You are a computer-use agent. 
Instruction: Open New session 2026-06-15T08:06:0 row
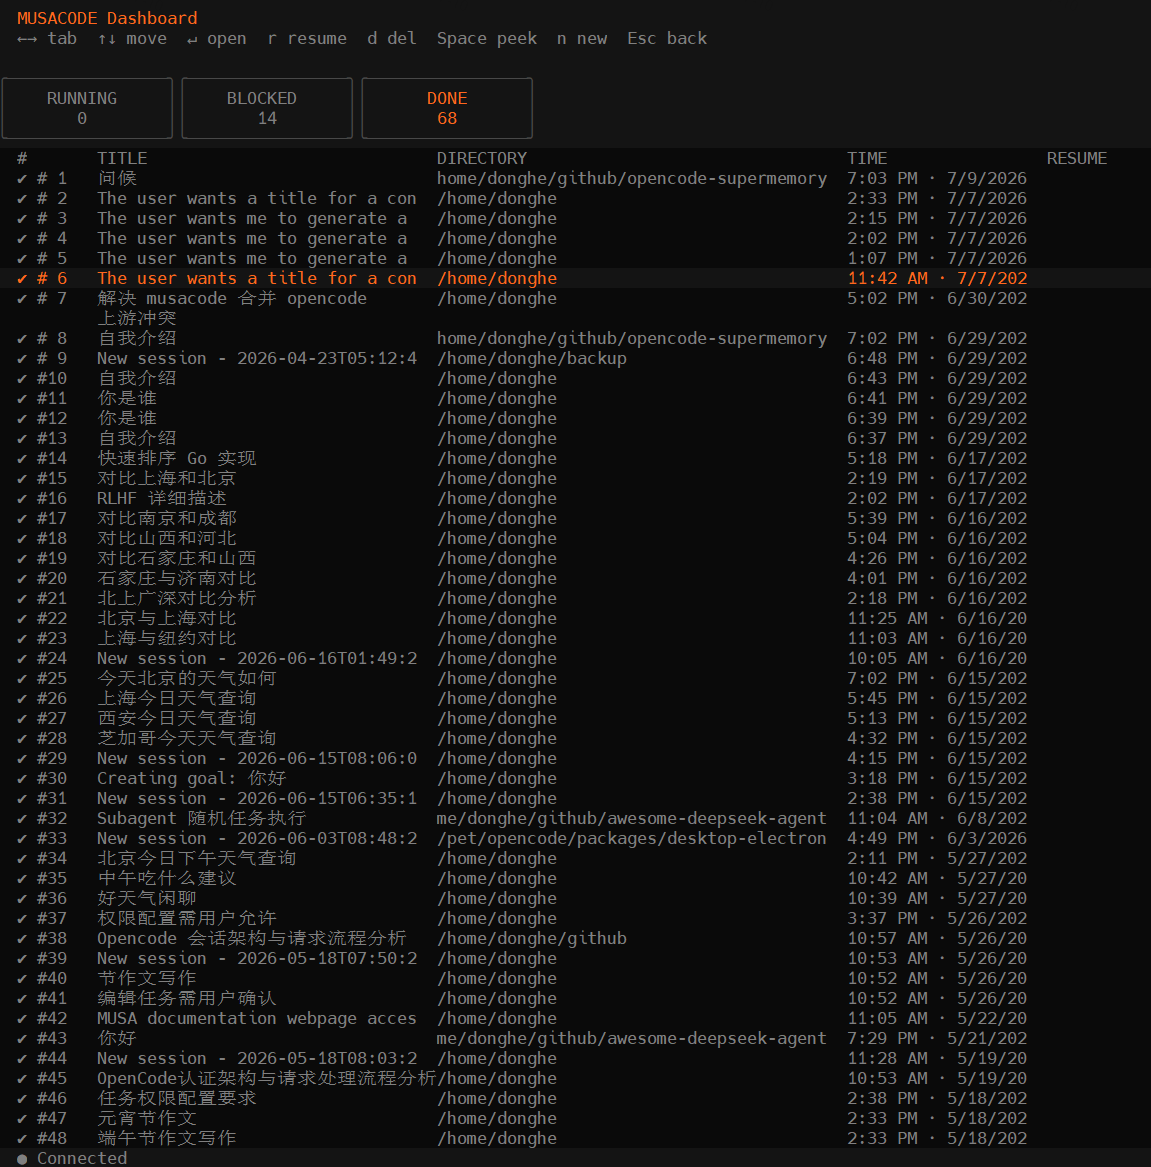[575, 758]
